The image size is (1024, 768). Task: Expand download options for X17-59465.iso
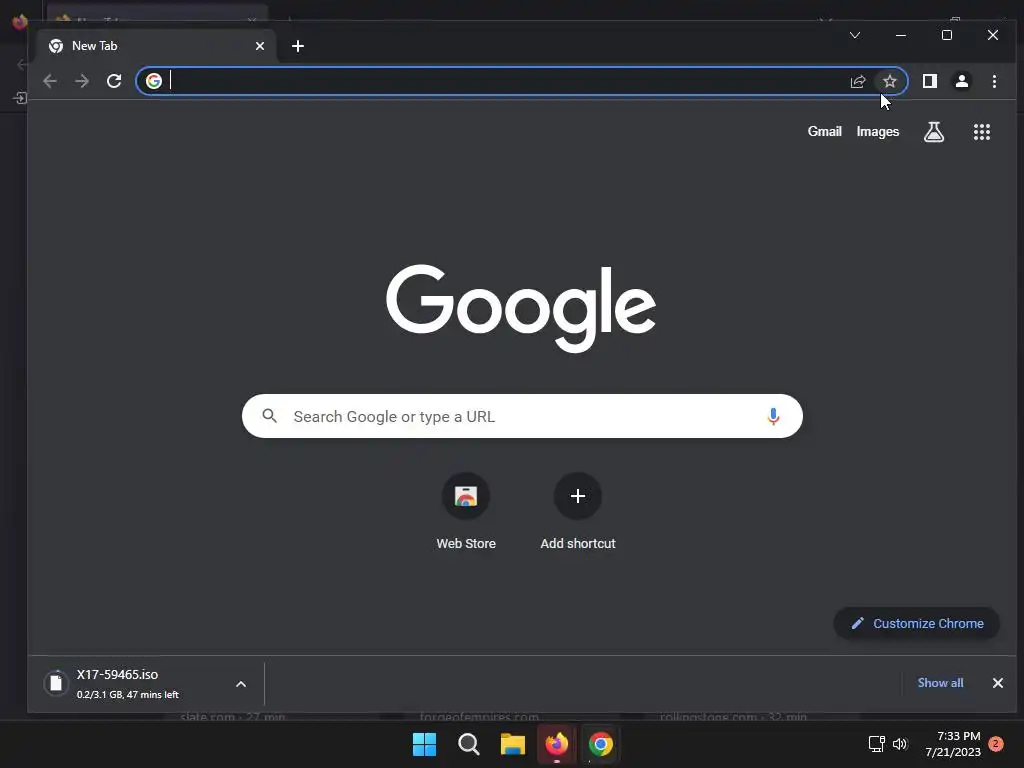click(241, 684)
